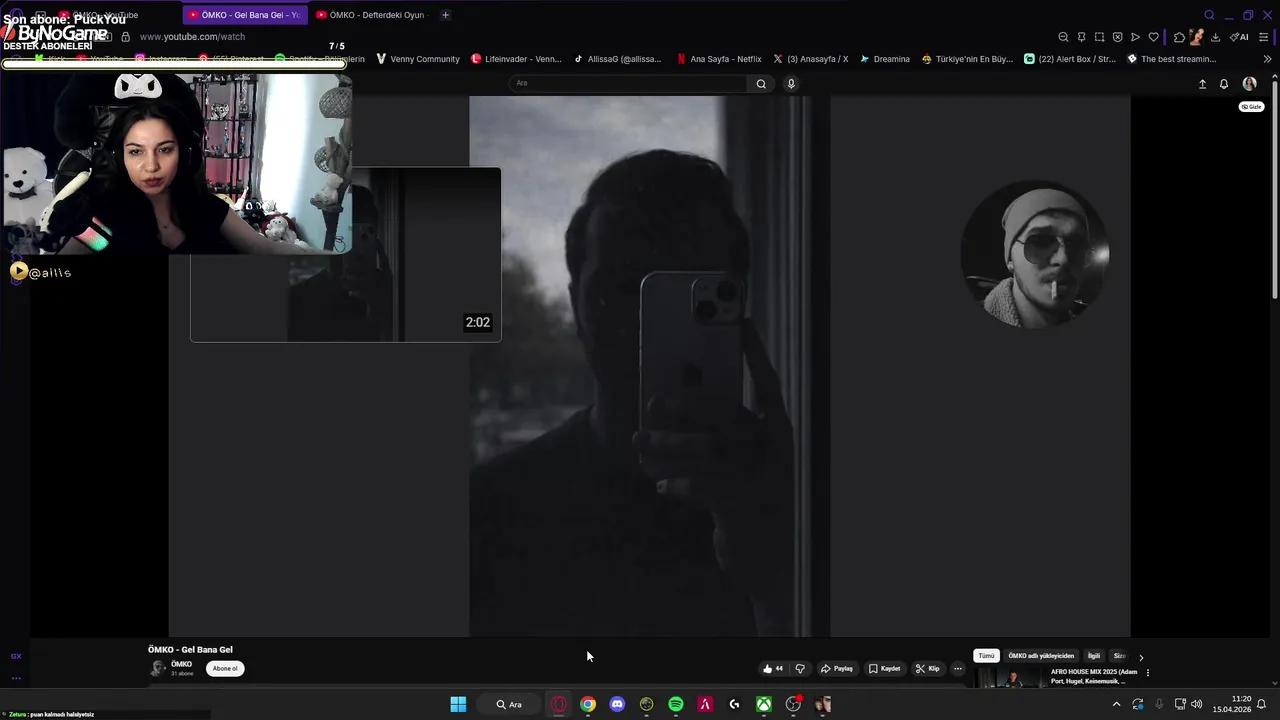This screenshot has width=1280, height=720.
Task: Click the Paylaş share button
Action: coord(837,669)
